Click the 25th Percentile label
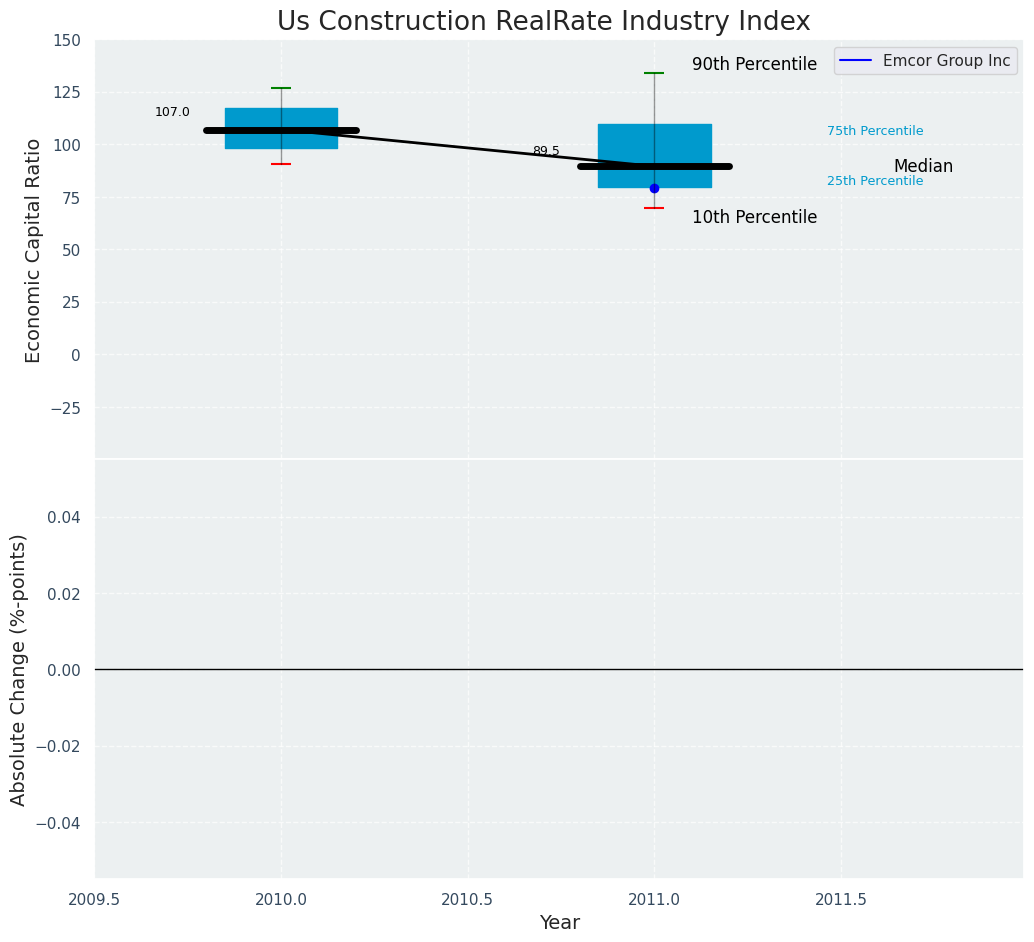 874,181
